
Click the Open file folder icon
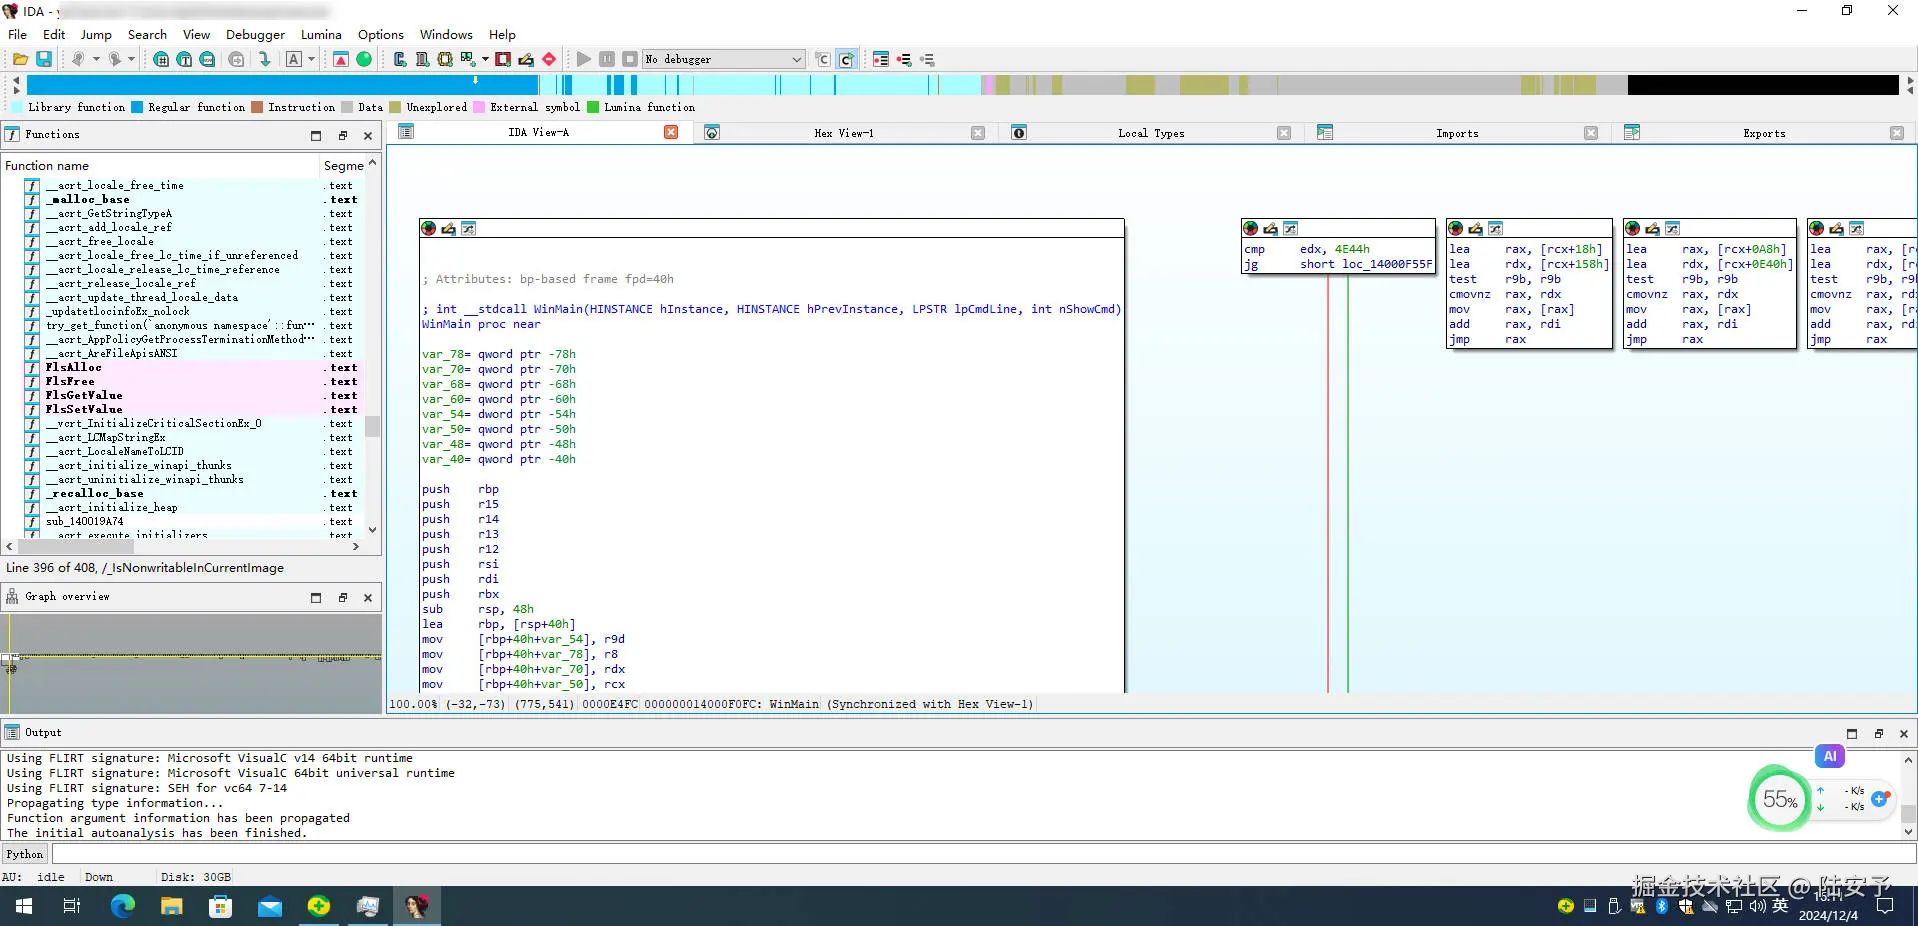point(20,60)
